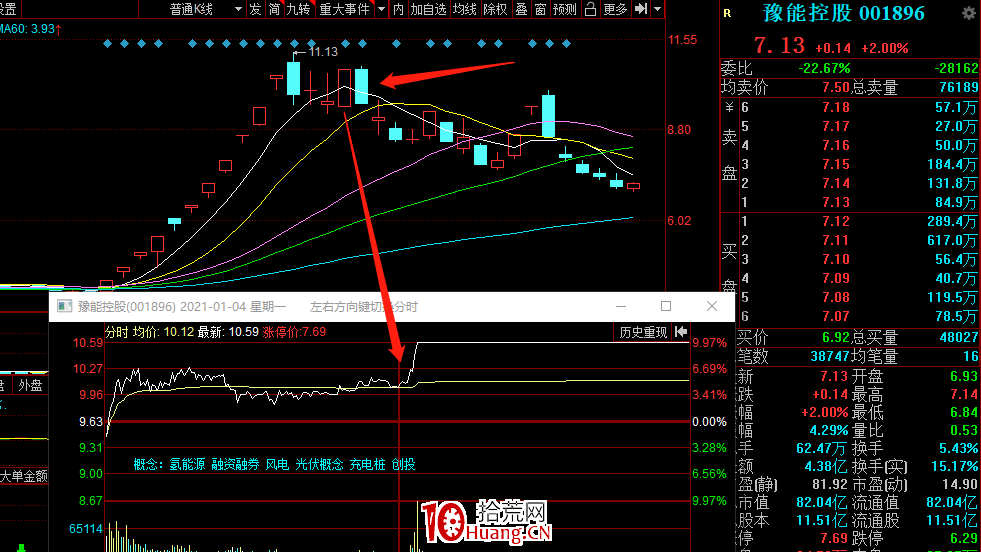Expand the arrow next to 重大事件
Image resolution: width=981 pixels, height=552 pixels.
tap(382, 9)
